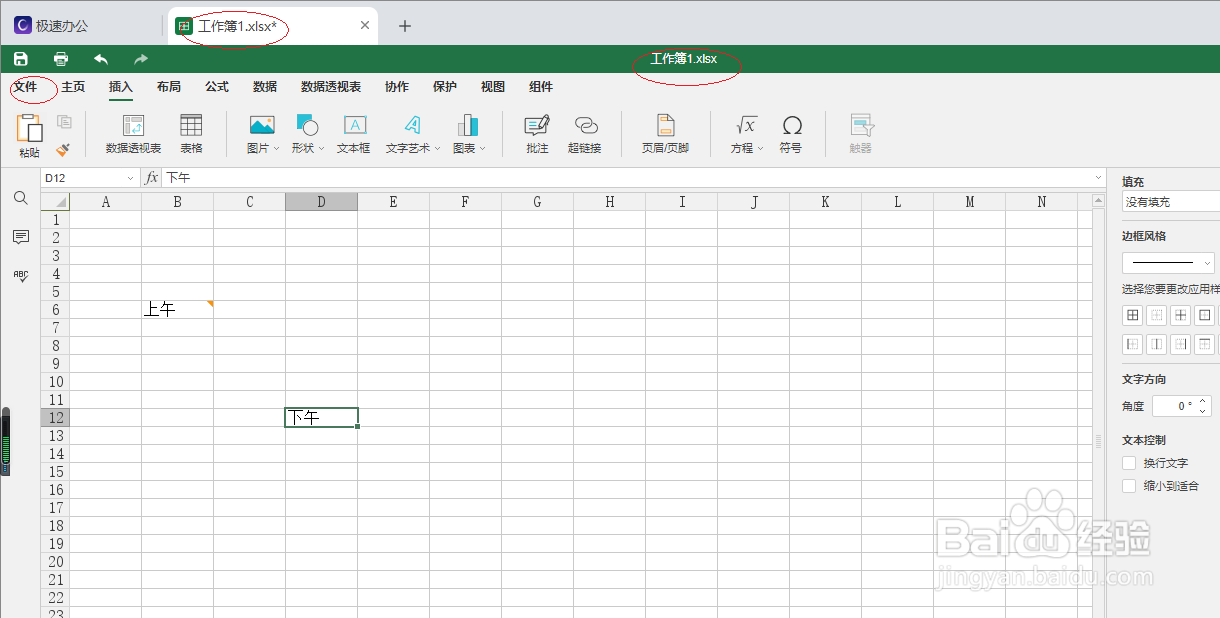Image resolution: width=1220 pixels, height=618 pixels.
Task: Check the 缩小到适合 shrink-to-fit option
Action: [x=1129, y=485]
